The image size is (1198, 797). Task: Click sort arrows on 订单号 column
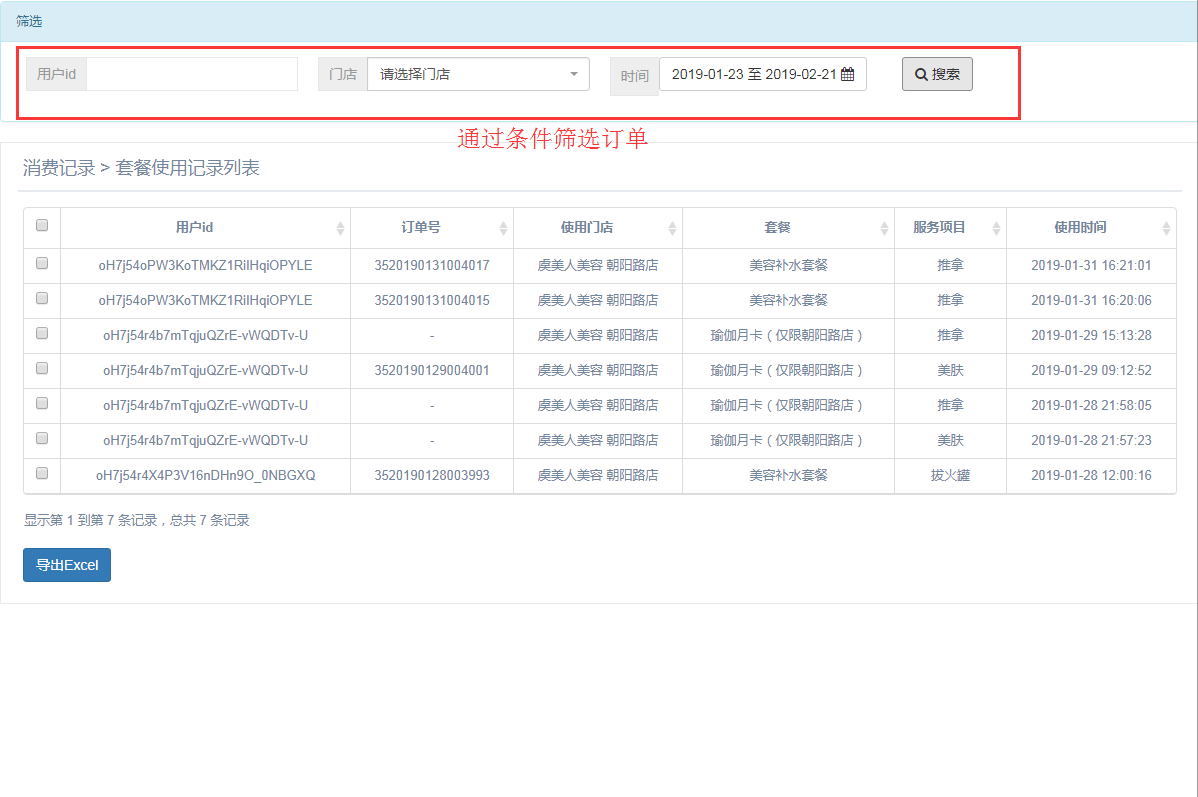503,228
